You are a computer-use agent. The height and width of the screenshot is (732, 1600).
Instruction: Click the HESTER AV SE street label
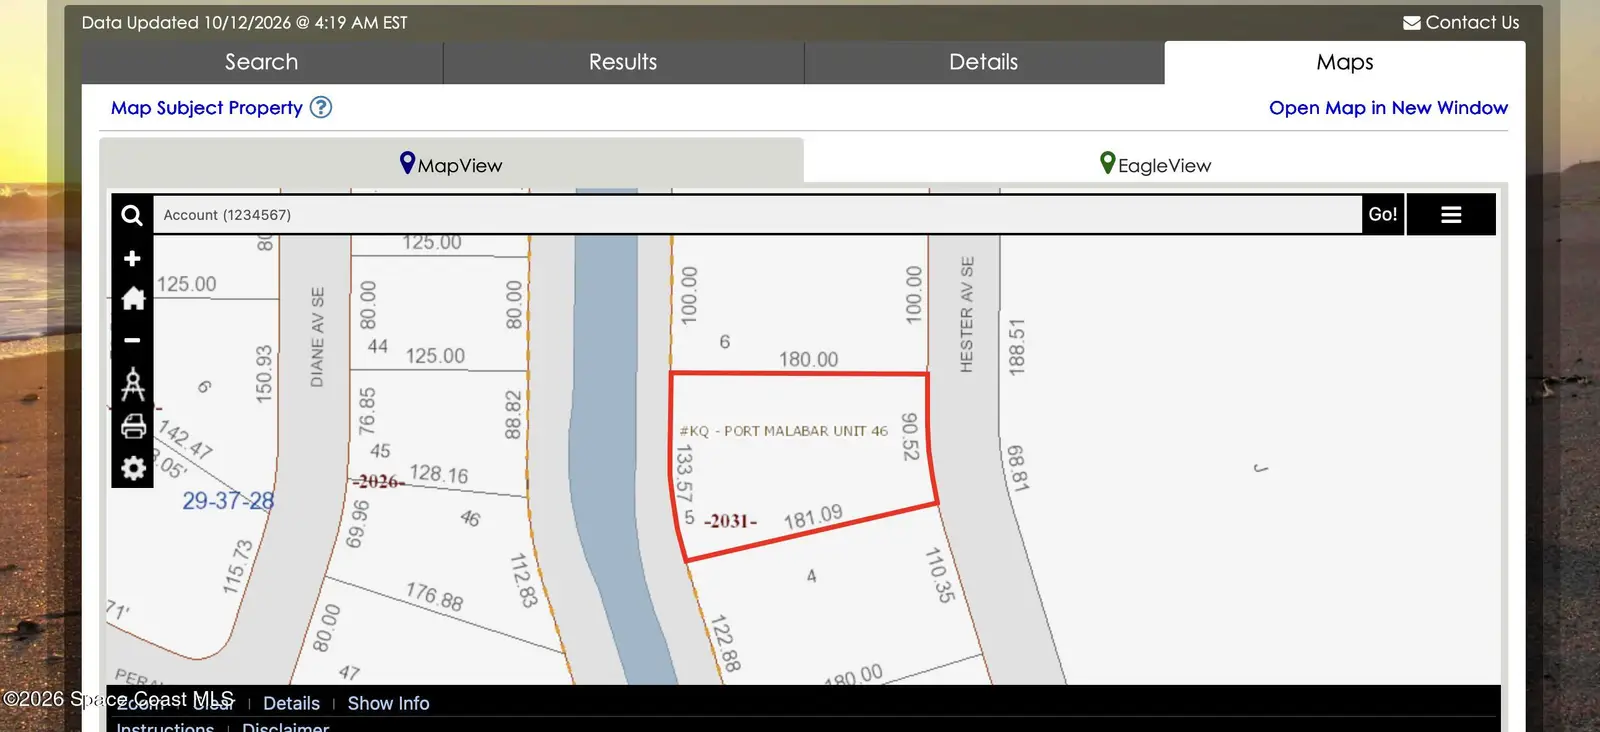point(966,314)
